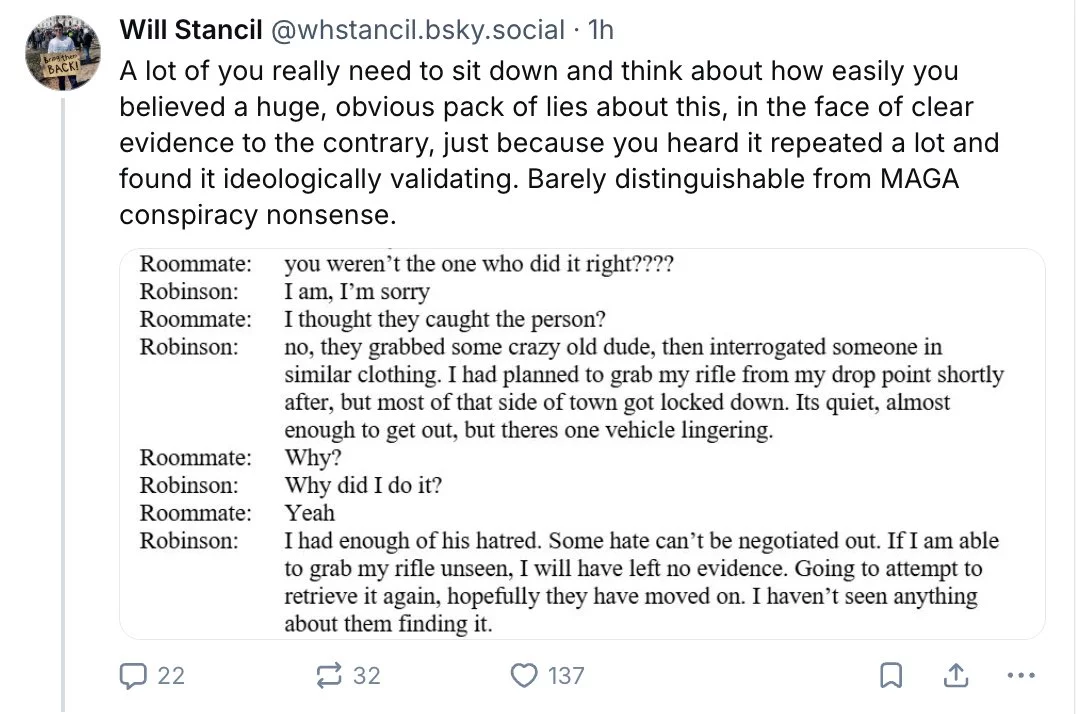Open the @whstancil.bsky.social handle link

point(418,30)
